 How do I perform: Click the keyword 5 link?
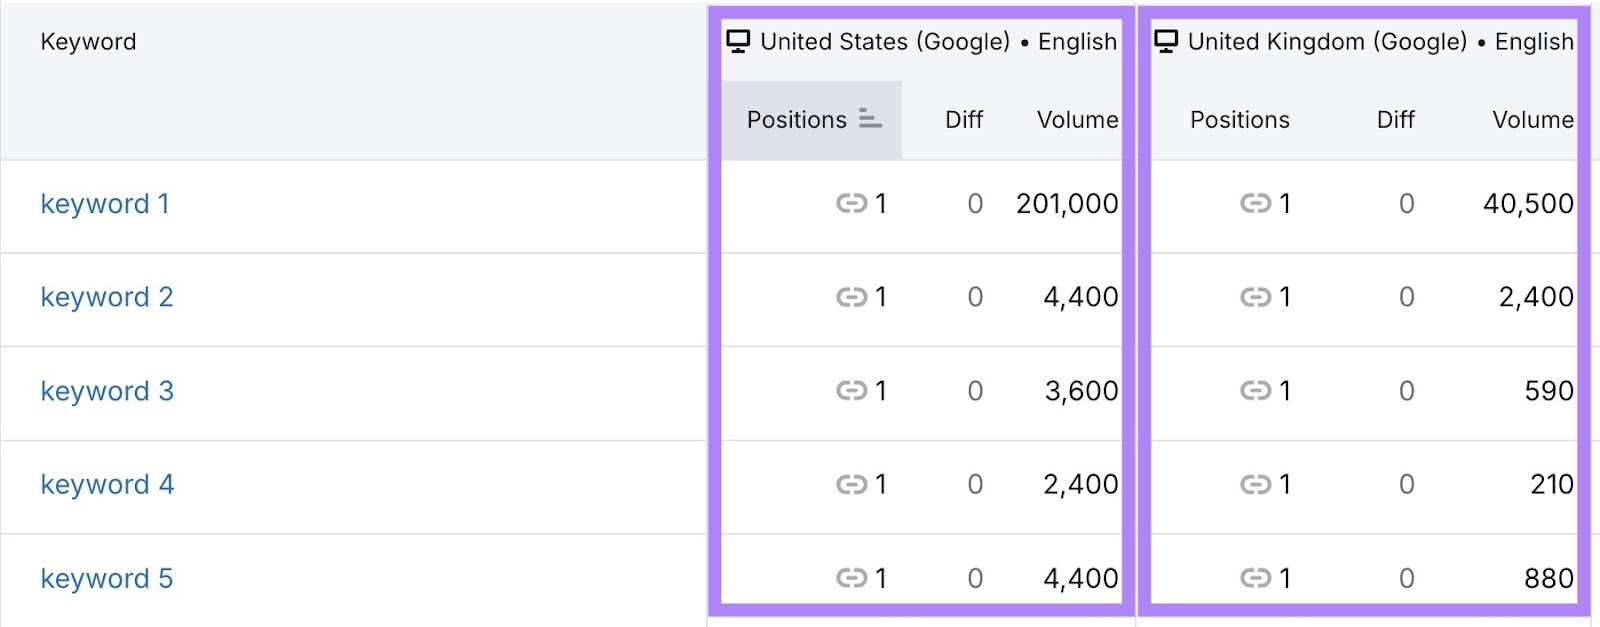click(107, 578)
